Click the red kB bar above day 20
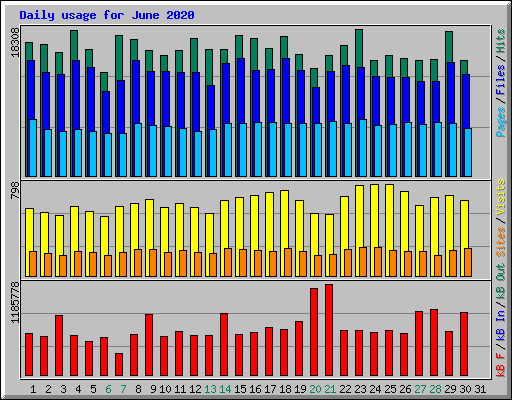512x400 pixels. [314, 332]
